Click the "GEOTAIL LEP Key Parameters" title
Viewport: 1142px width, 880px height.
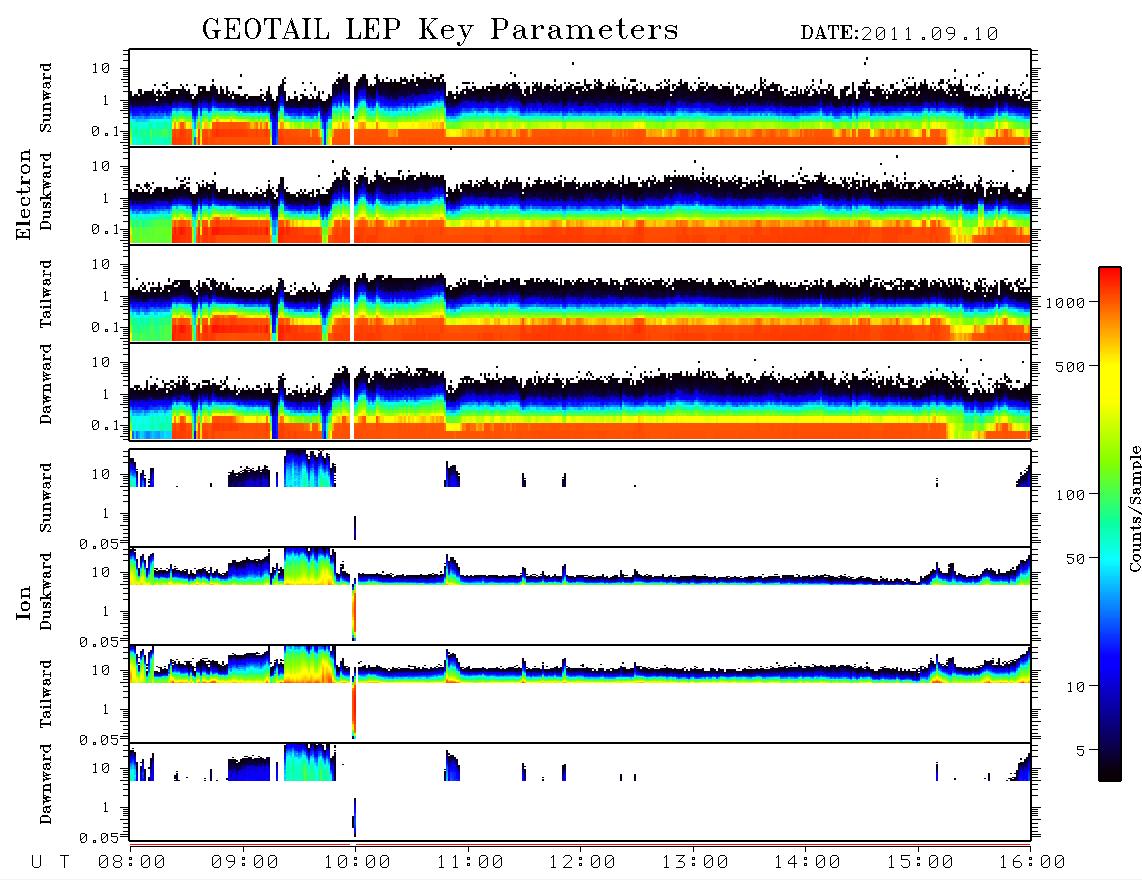click(440, 31)
